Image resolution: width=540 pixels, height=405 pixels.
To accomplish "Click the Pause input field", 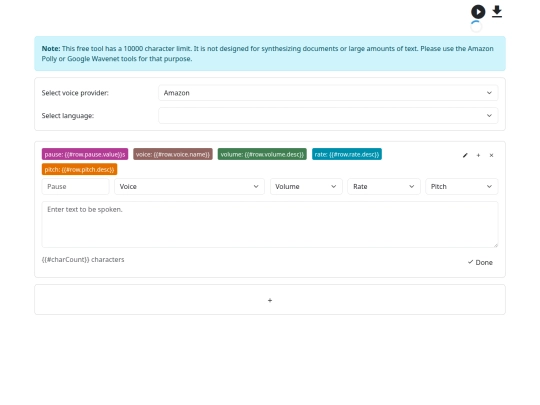I will point(75,187).
